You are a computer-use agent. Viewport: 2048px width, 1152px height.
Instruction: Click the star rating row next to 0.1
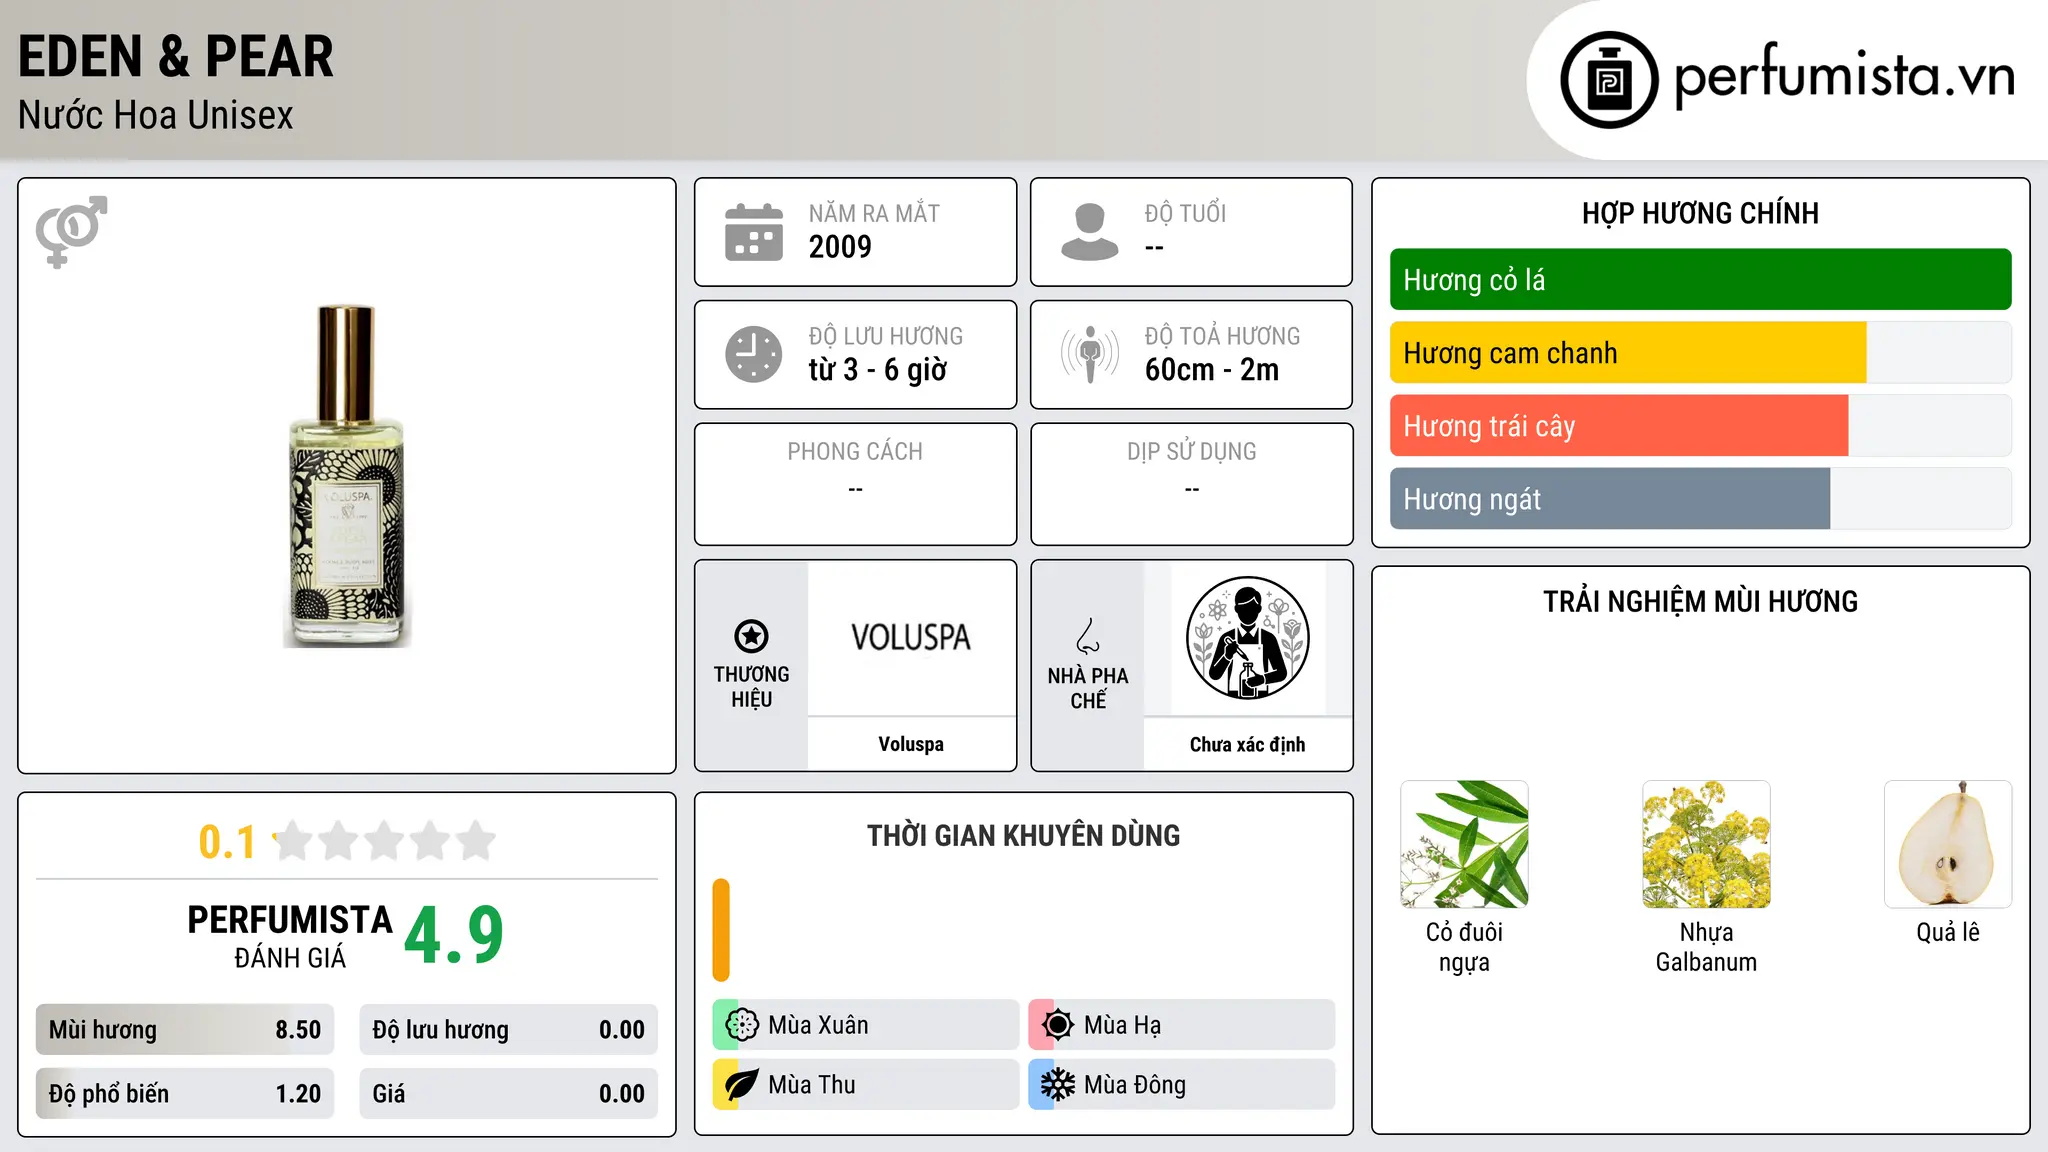[x=385, y=841]
